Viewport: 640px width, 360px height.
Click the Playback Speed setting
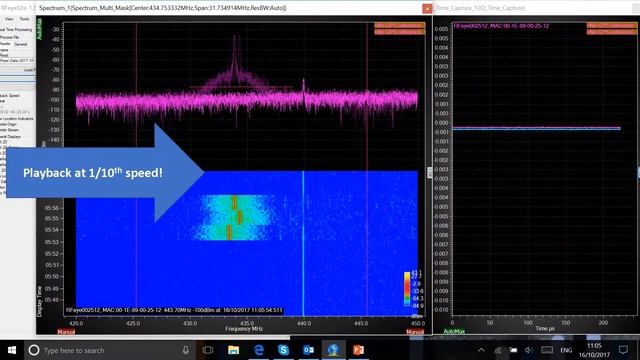10,96
